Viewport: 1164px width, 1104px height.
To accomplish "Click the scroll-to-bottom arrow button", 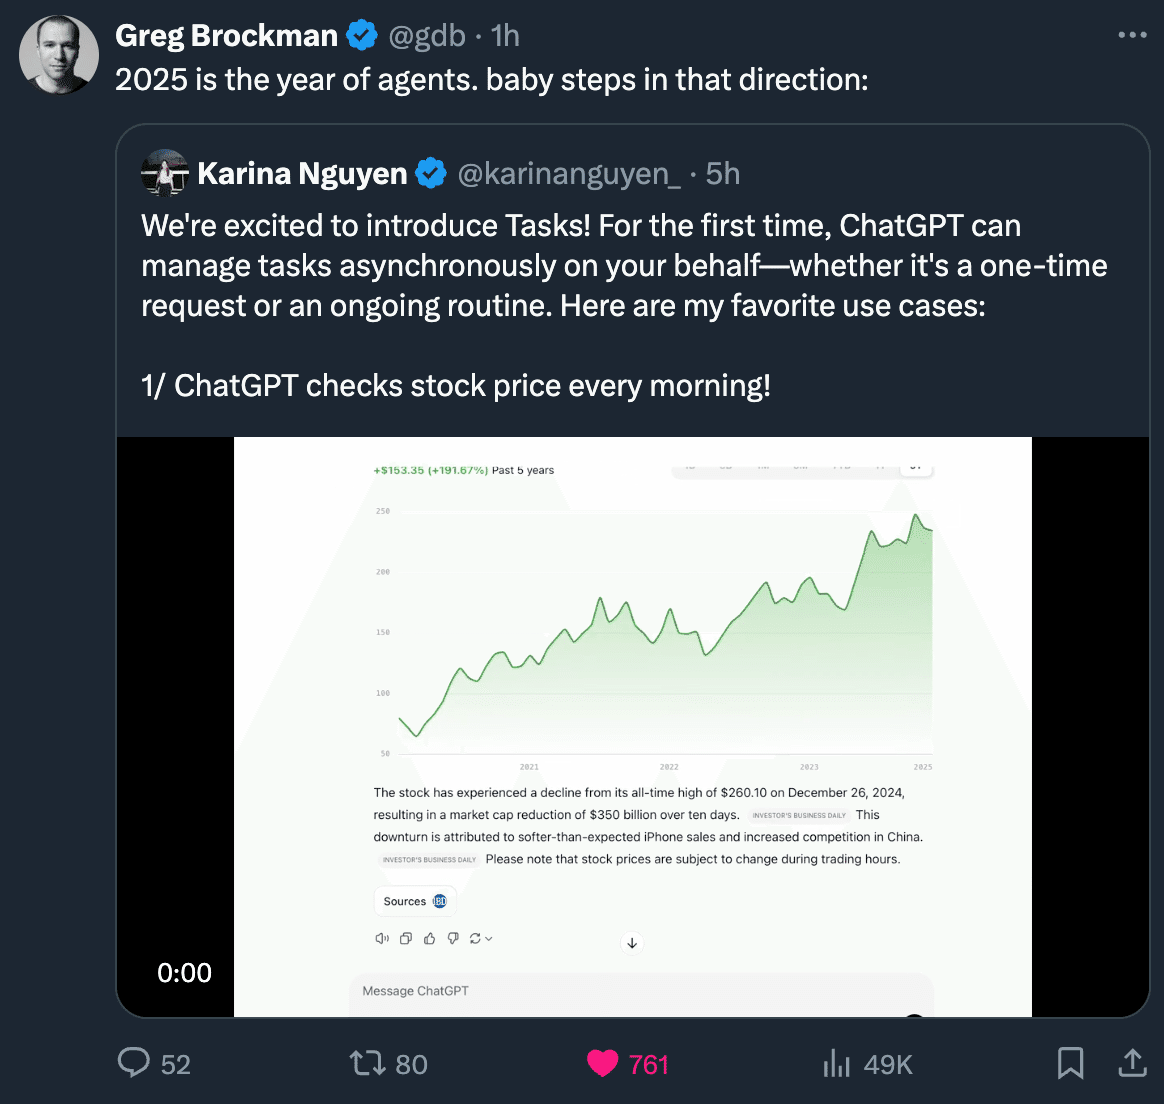I will [632, 943].
